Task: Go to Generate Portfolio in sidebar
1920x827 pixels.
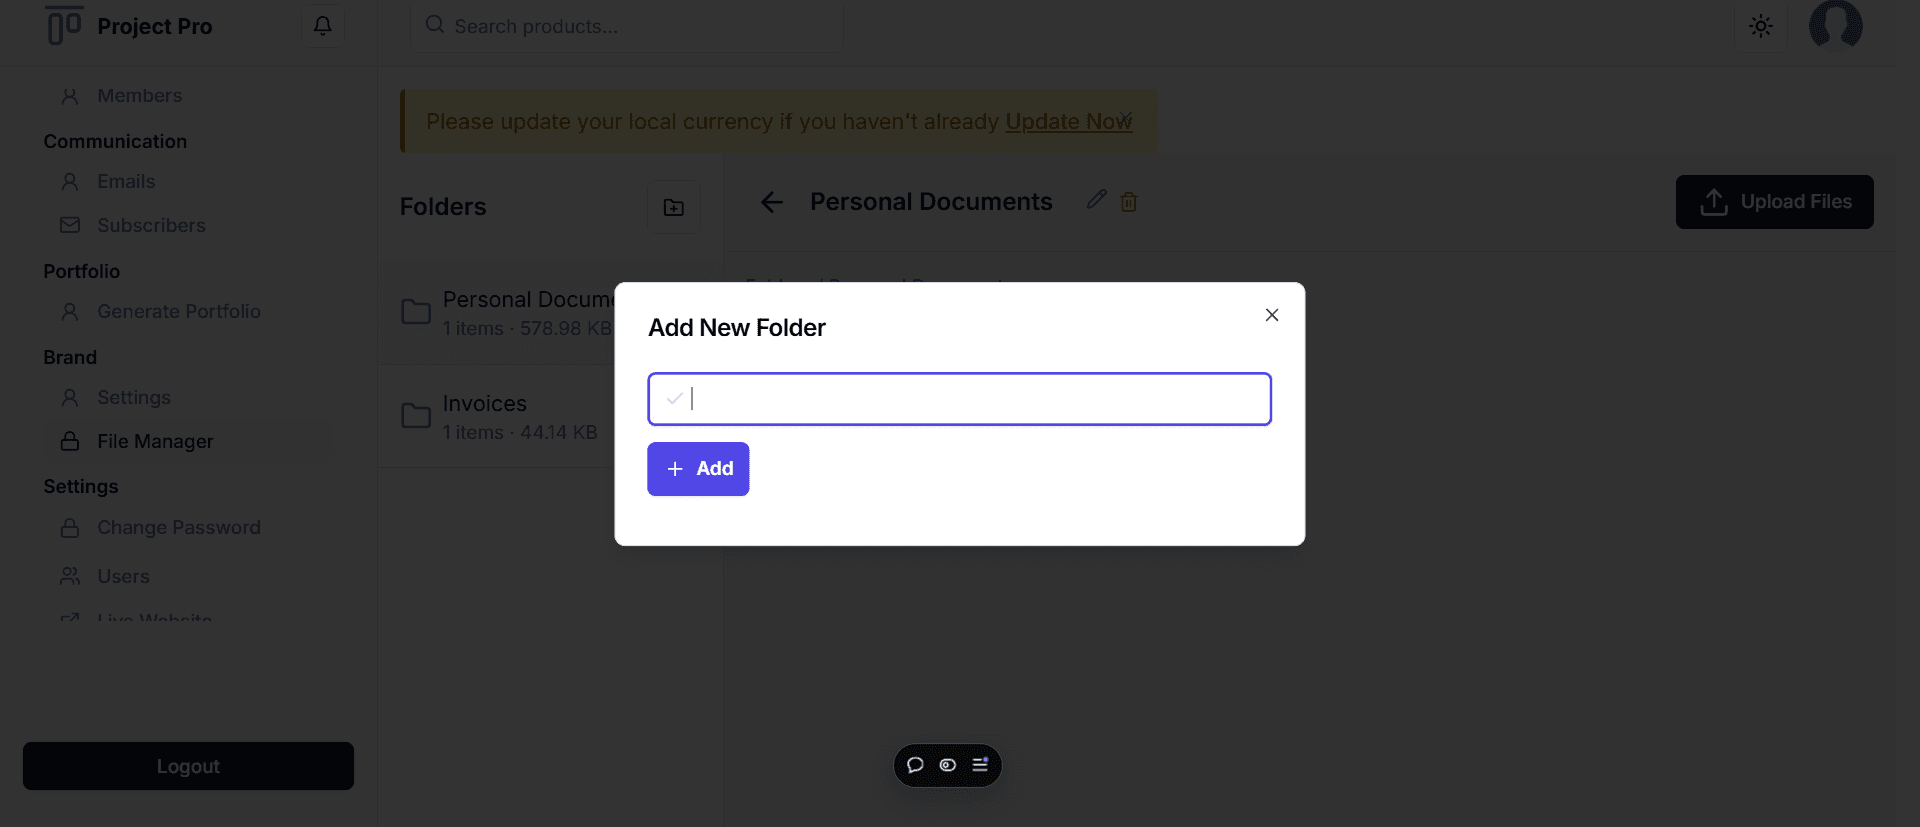Action: (178, 311)
